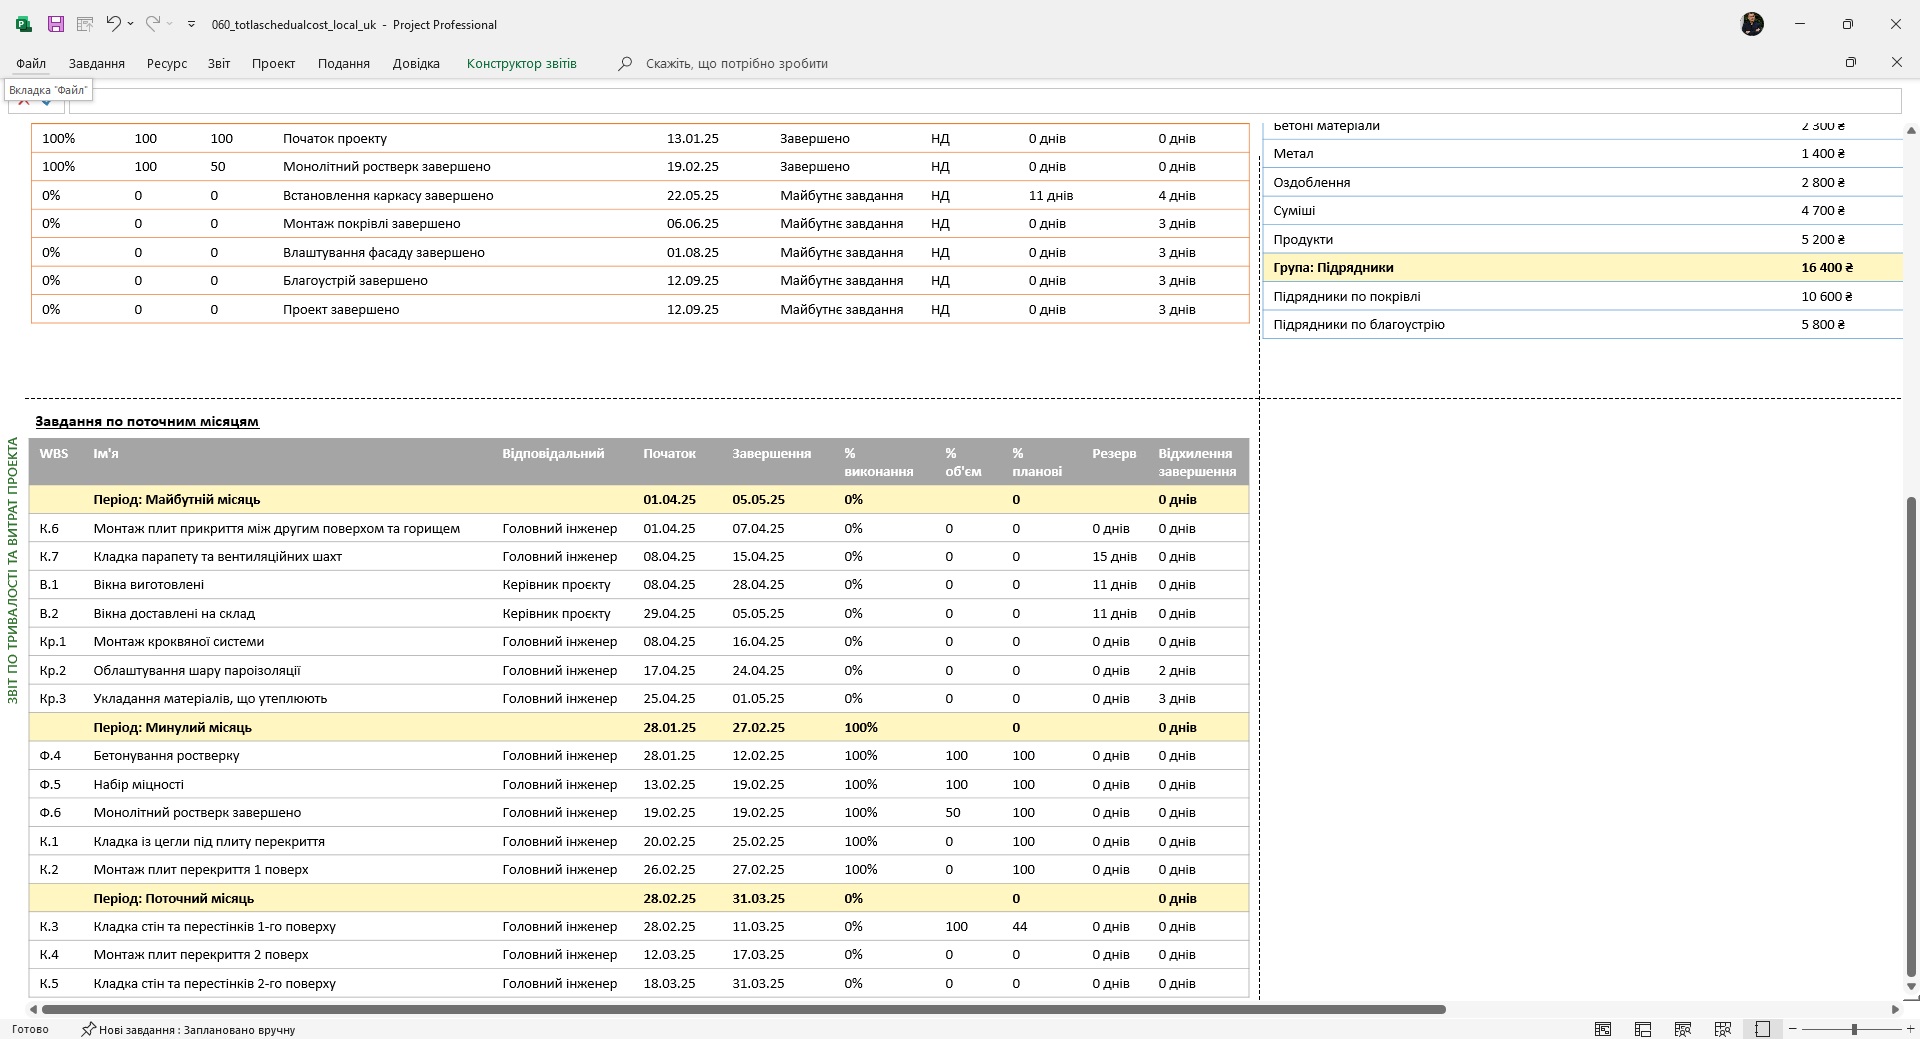The image size is (1920, 1039).
Task: Click the zoom slider handle
Action: click(x=1854, y=1029)
